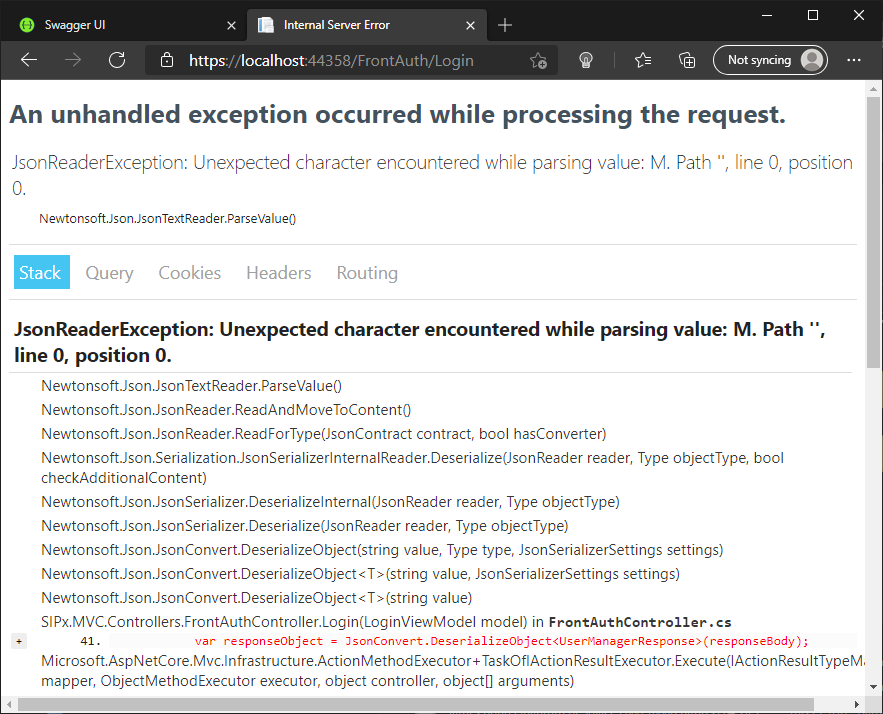The width and height of the screenshot is (883, 714).
Task: Close the Internal Server Error tab
Action: (471, 25)
